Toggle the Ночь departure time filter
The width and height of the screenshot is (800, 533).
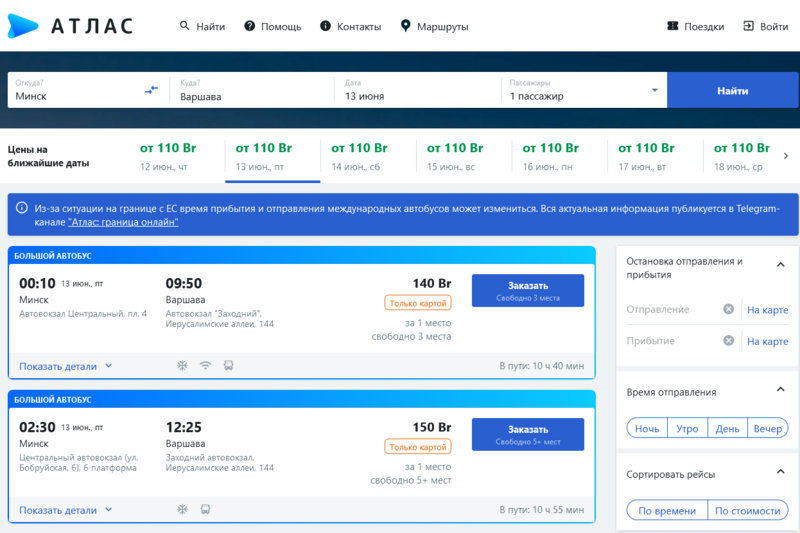[647, 428]
